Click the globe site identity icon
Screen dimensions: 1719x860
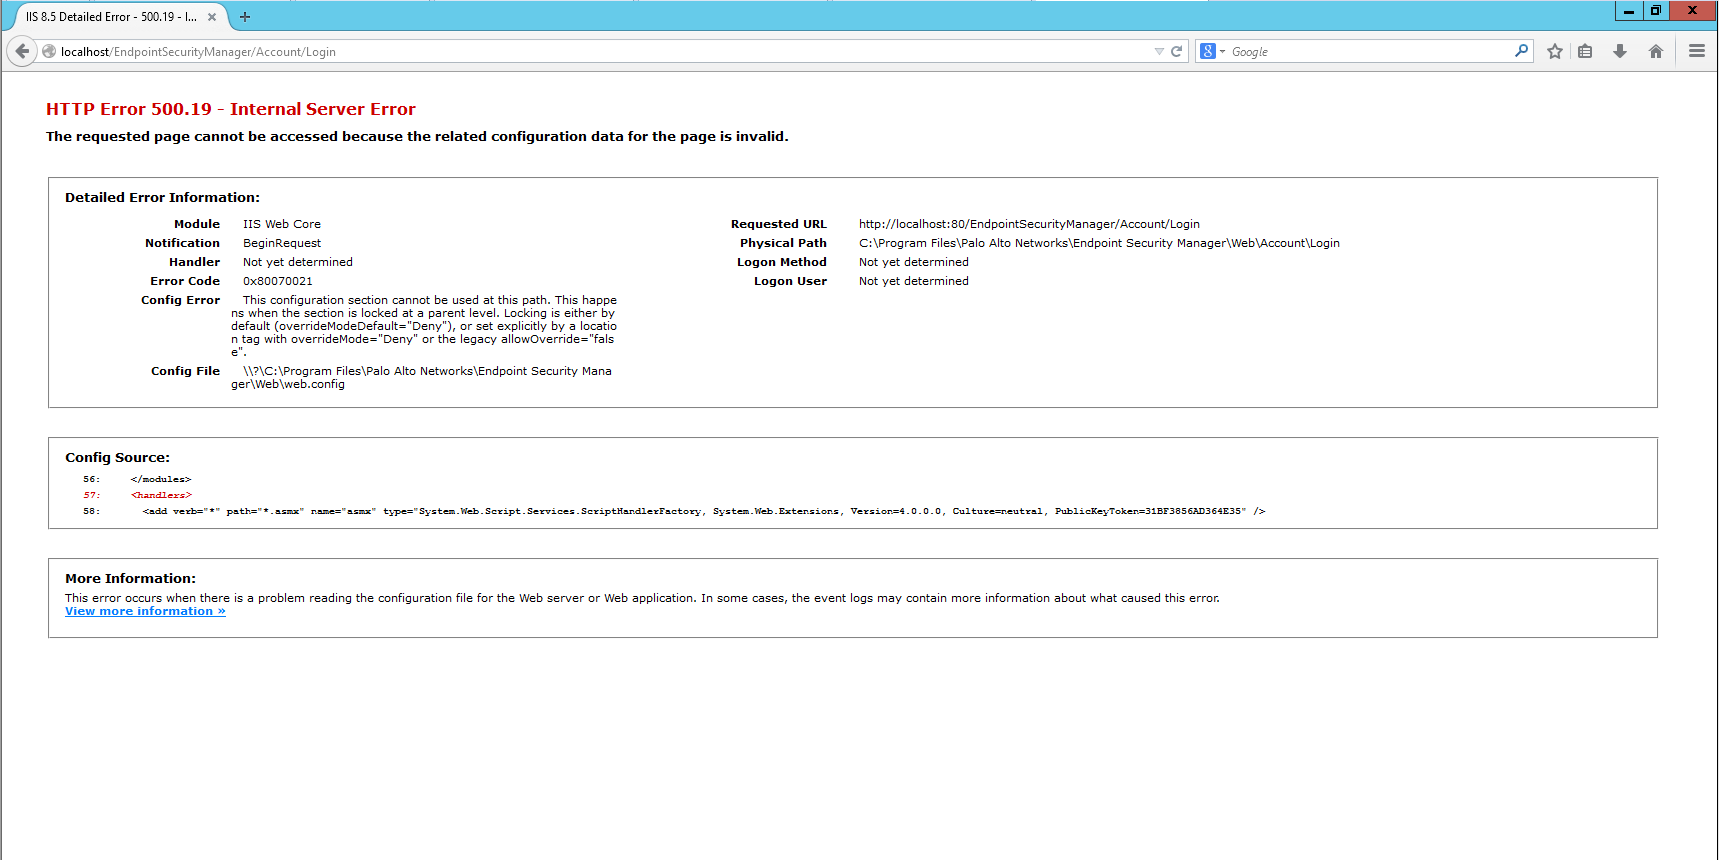click(49, 51)
